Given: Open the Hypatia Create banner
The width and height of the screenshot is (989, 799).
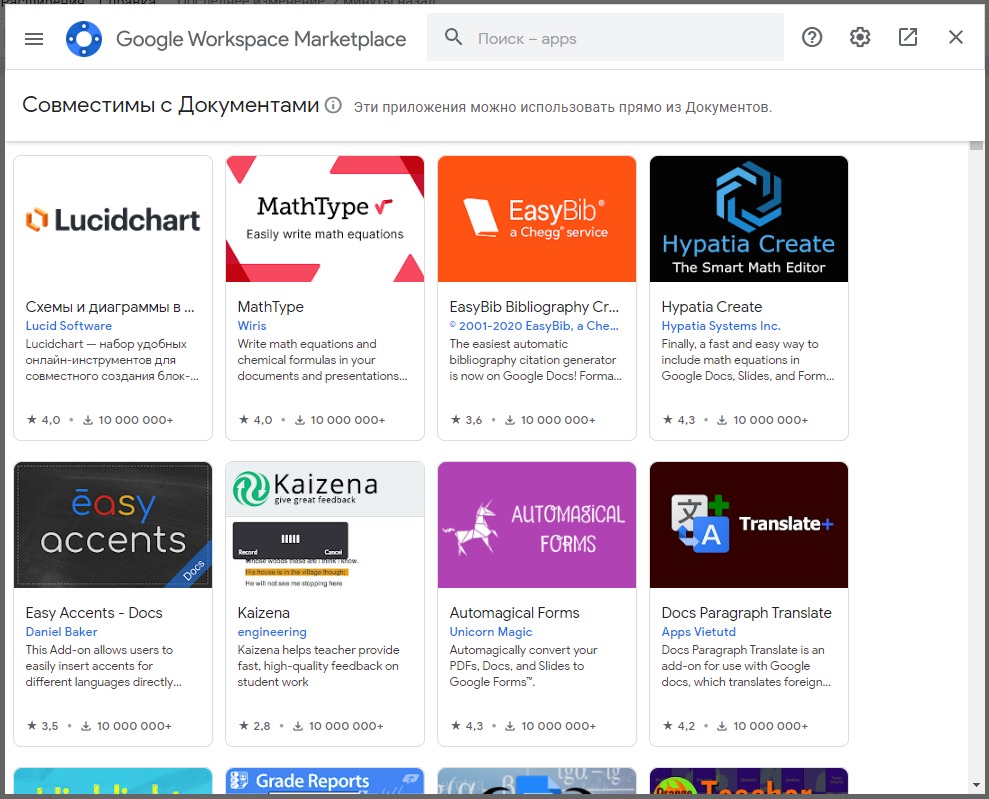Looking at the screenshot, I should tap(749, 219).
